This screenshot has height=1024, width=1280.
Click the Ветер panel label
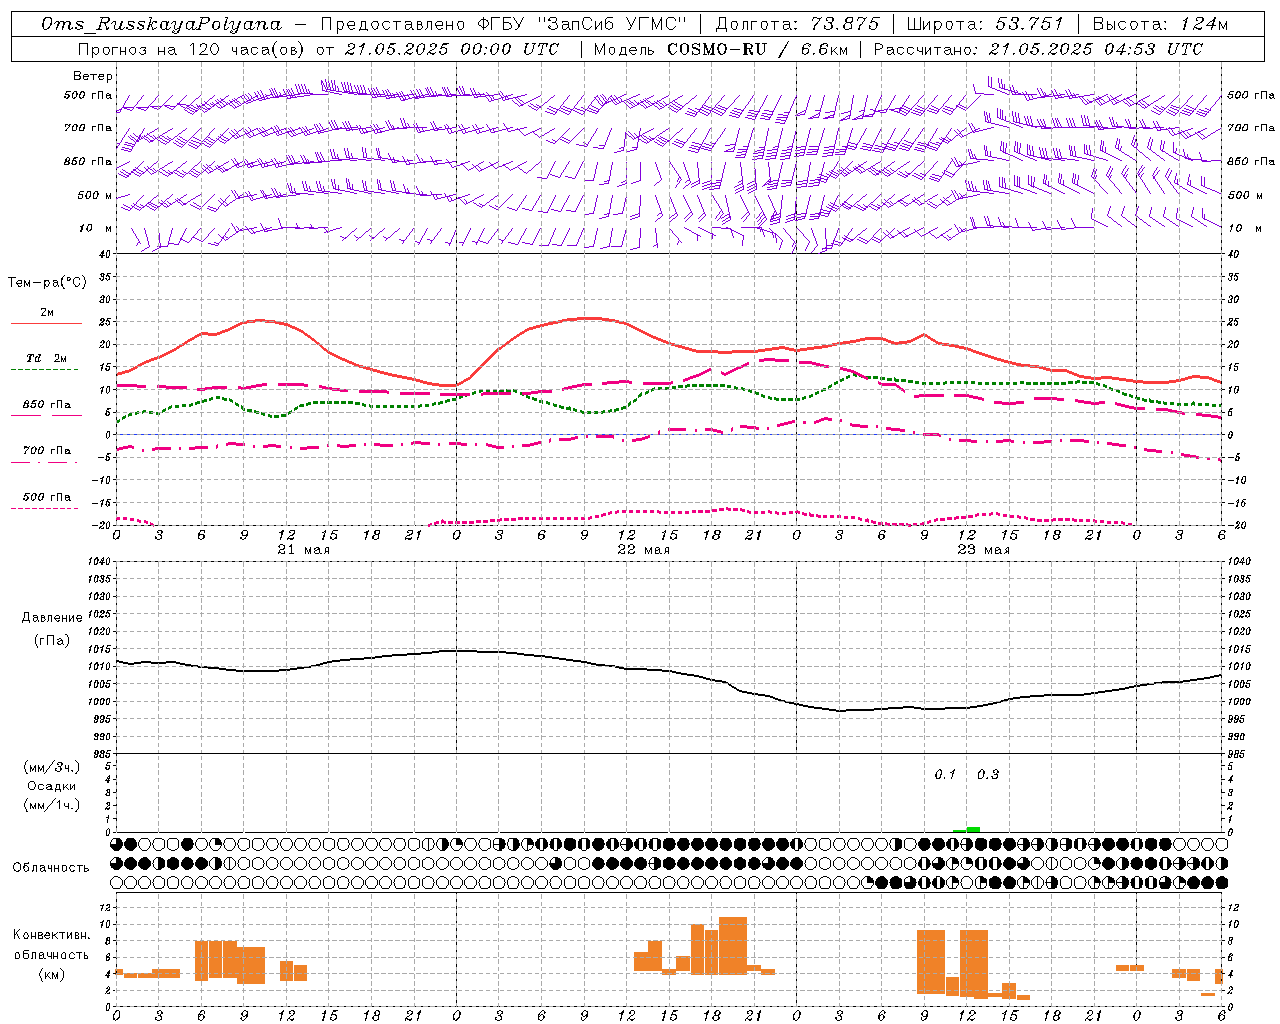[93, 76]
